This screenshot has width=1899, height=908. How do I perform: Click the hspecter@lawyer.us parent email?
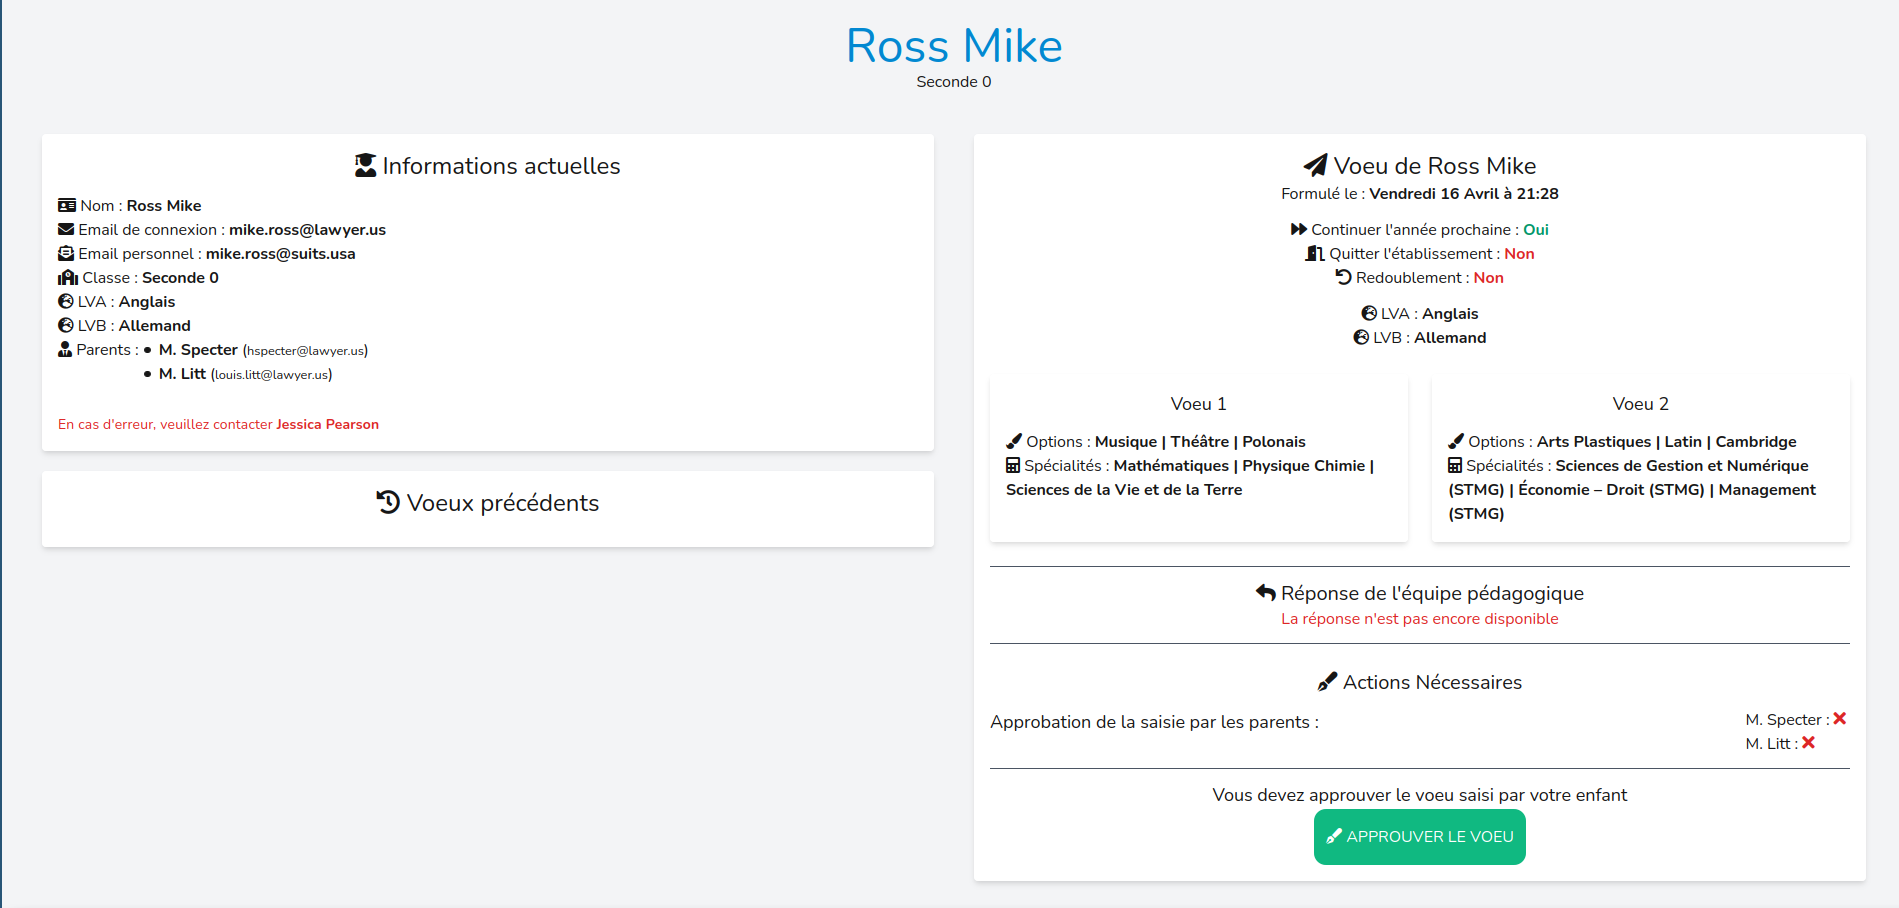pyautogui.click(x=305, y=351)
